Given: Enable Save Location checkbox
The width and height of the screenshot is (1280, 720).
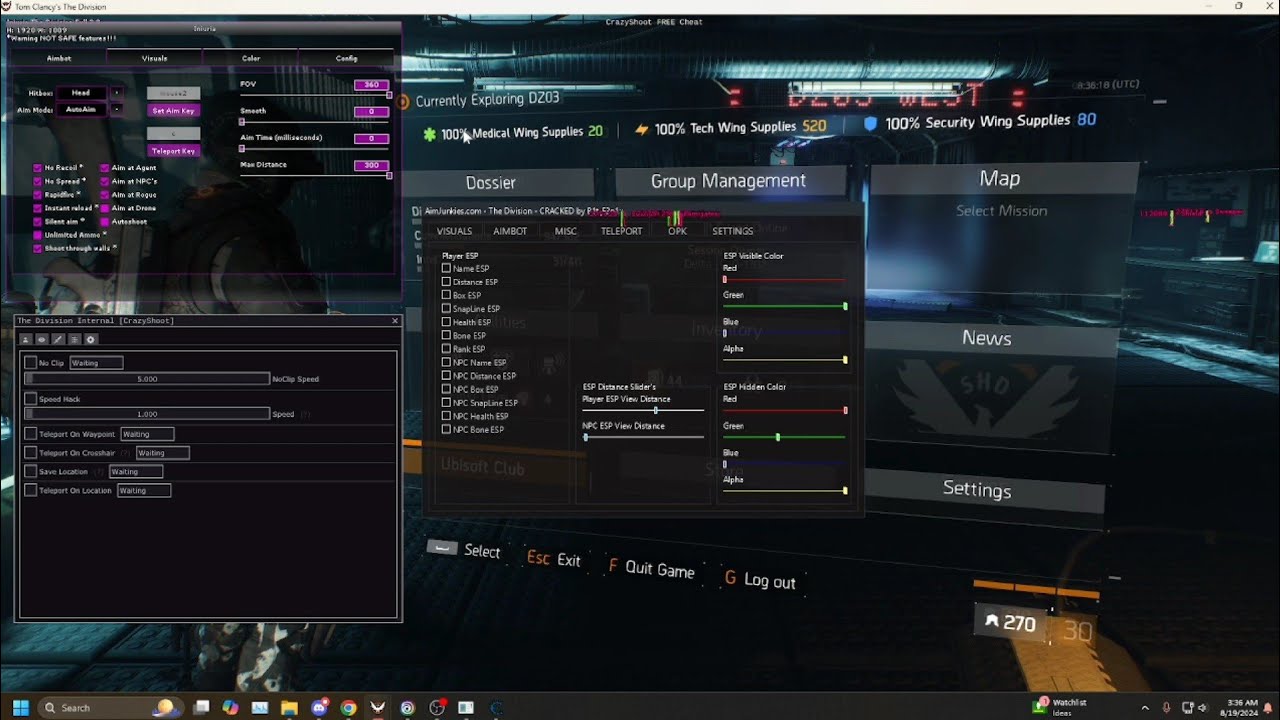Looking at the screenshot, I should (31, 471).
